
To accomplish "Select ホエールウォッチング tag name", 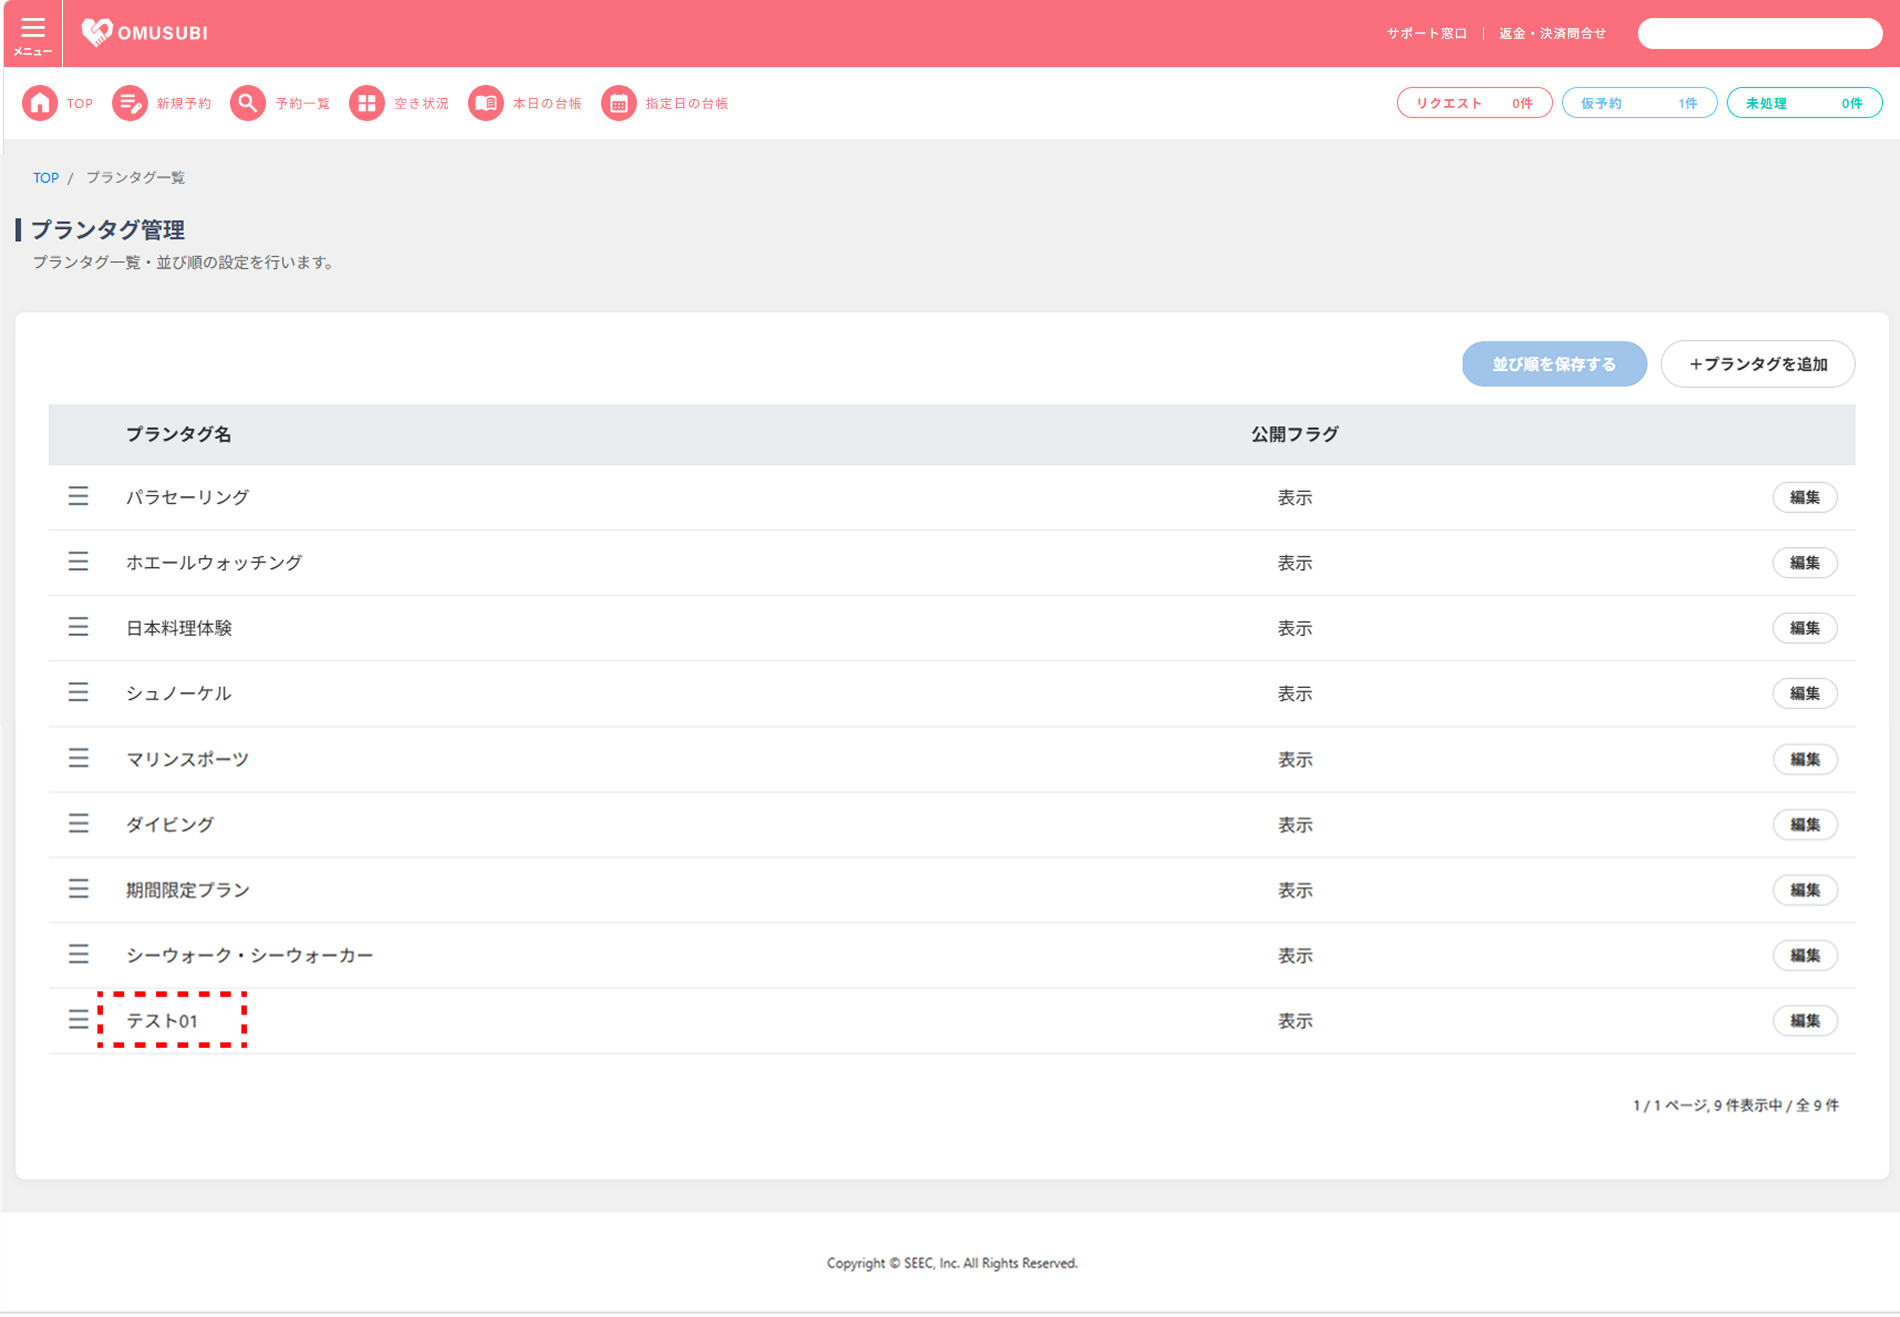I will coord(214,563).
